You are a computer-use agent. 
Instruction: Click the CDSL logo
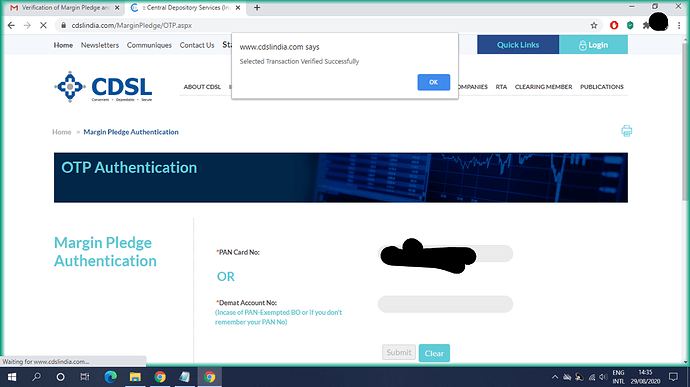103,87
